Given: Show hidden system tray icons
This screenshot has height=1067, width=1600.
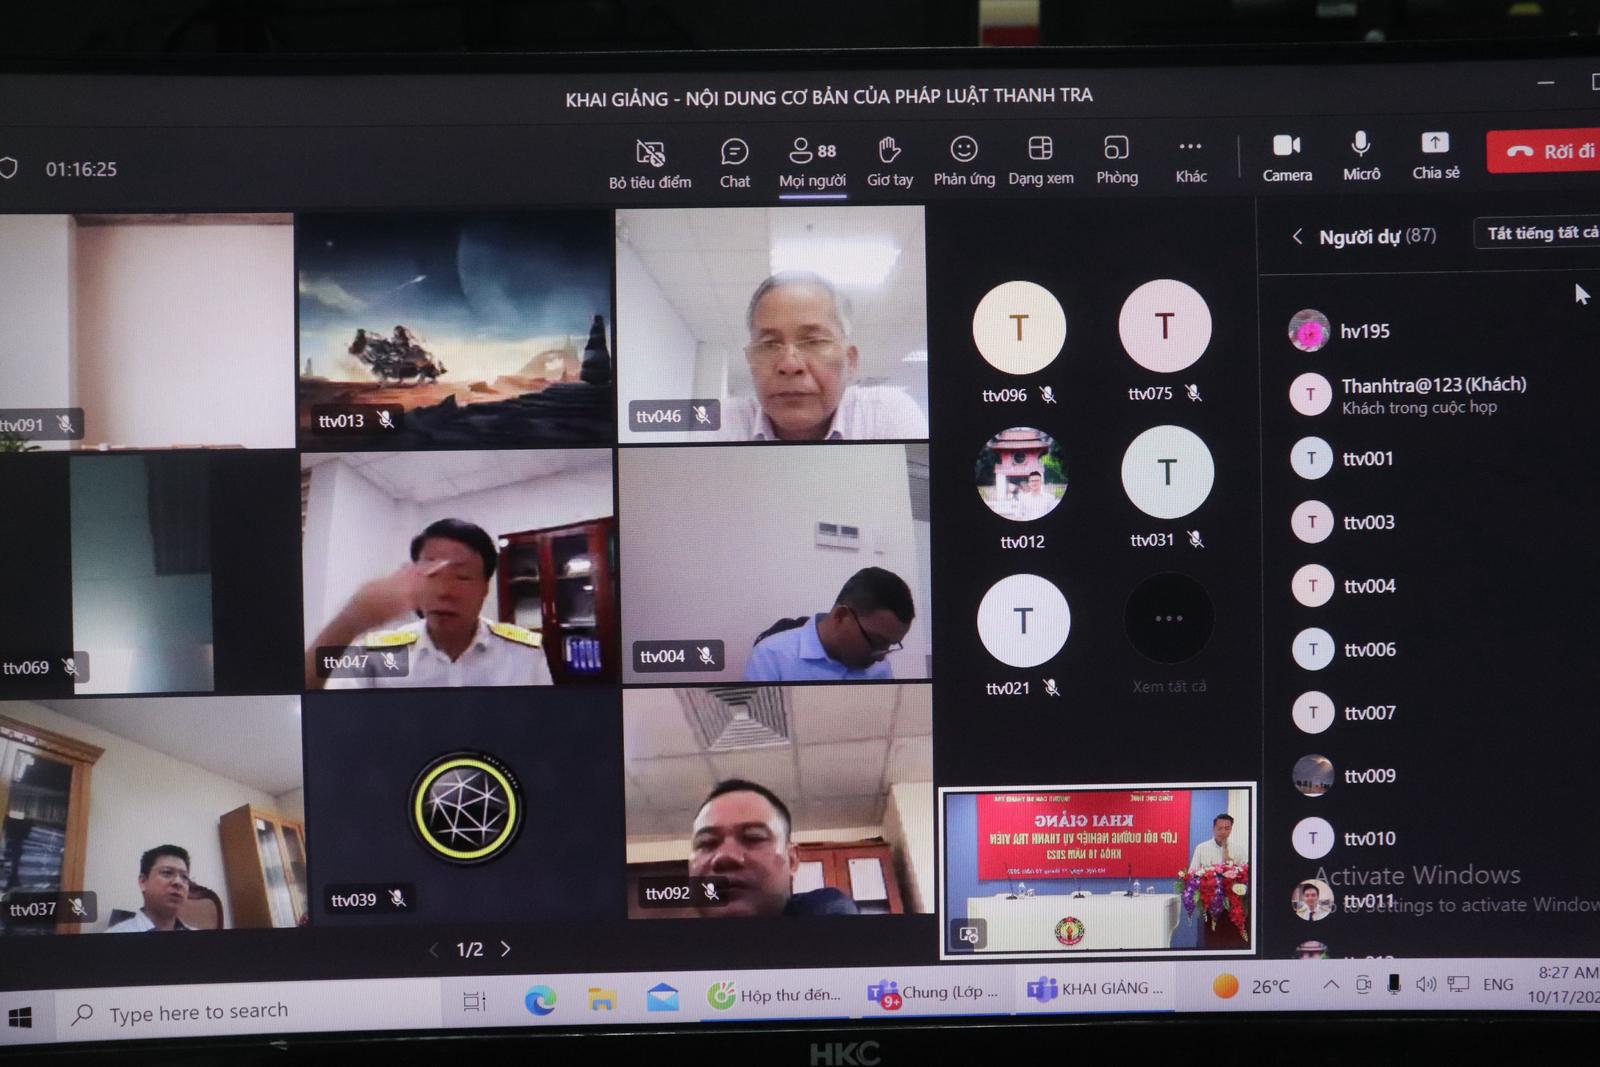Looking at the screenshot, I should coord(1331,985).
